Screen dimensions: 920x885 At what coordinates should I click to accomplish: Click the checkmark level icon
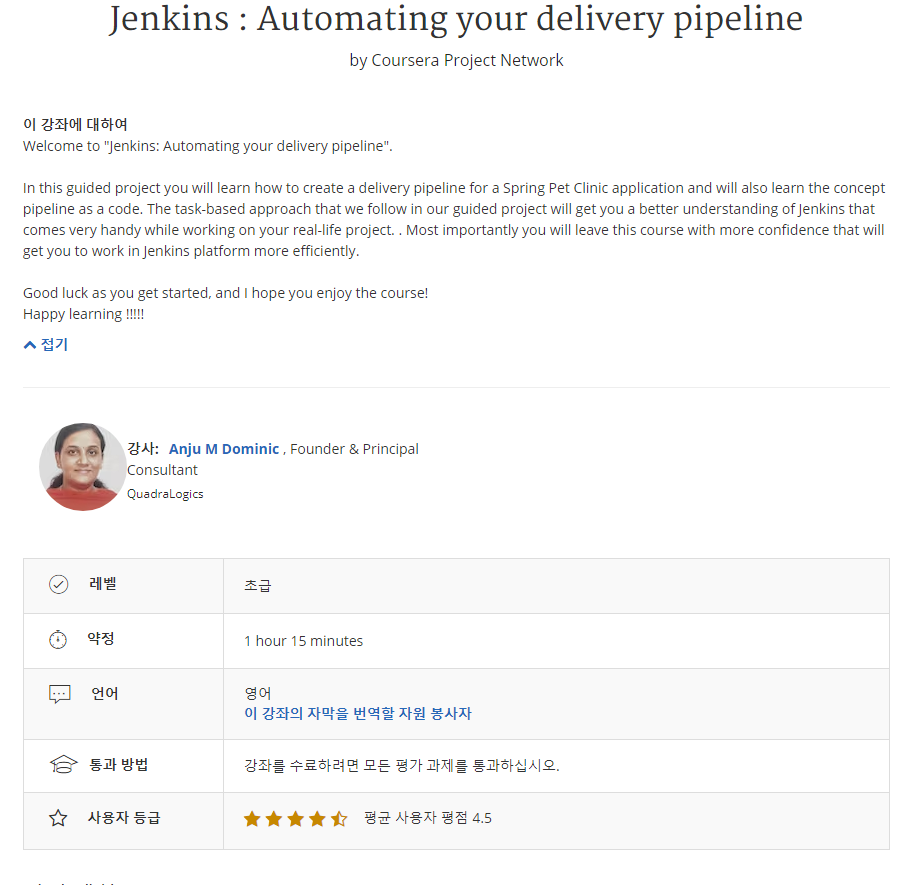point(58,584)
